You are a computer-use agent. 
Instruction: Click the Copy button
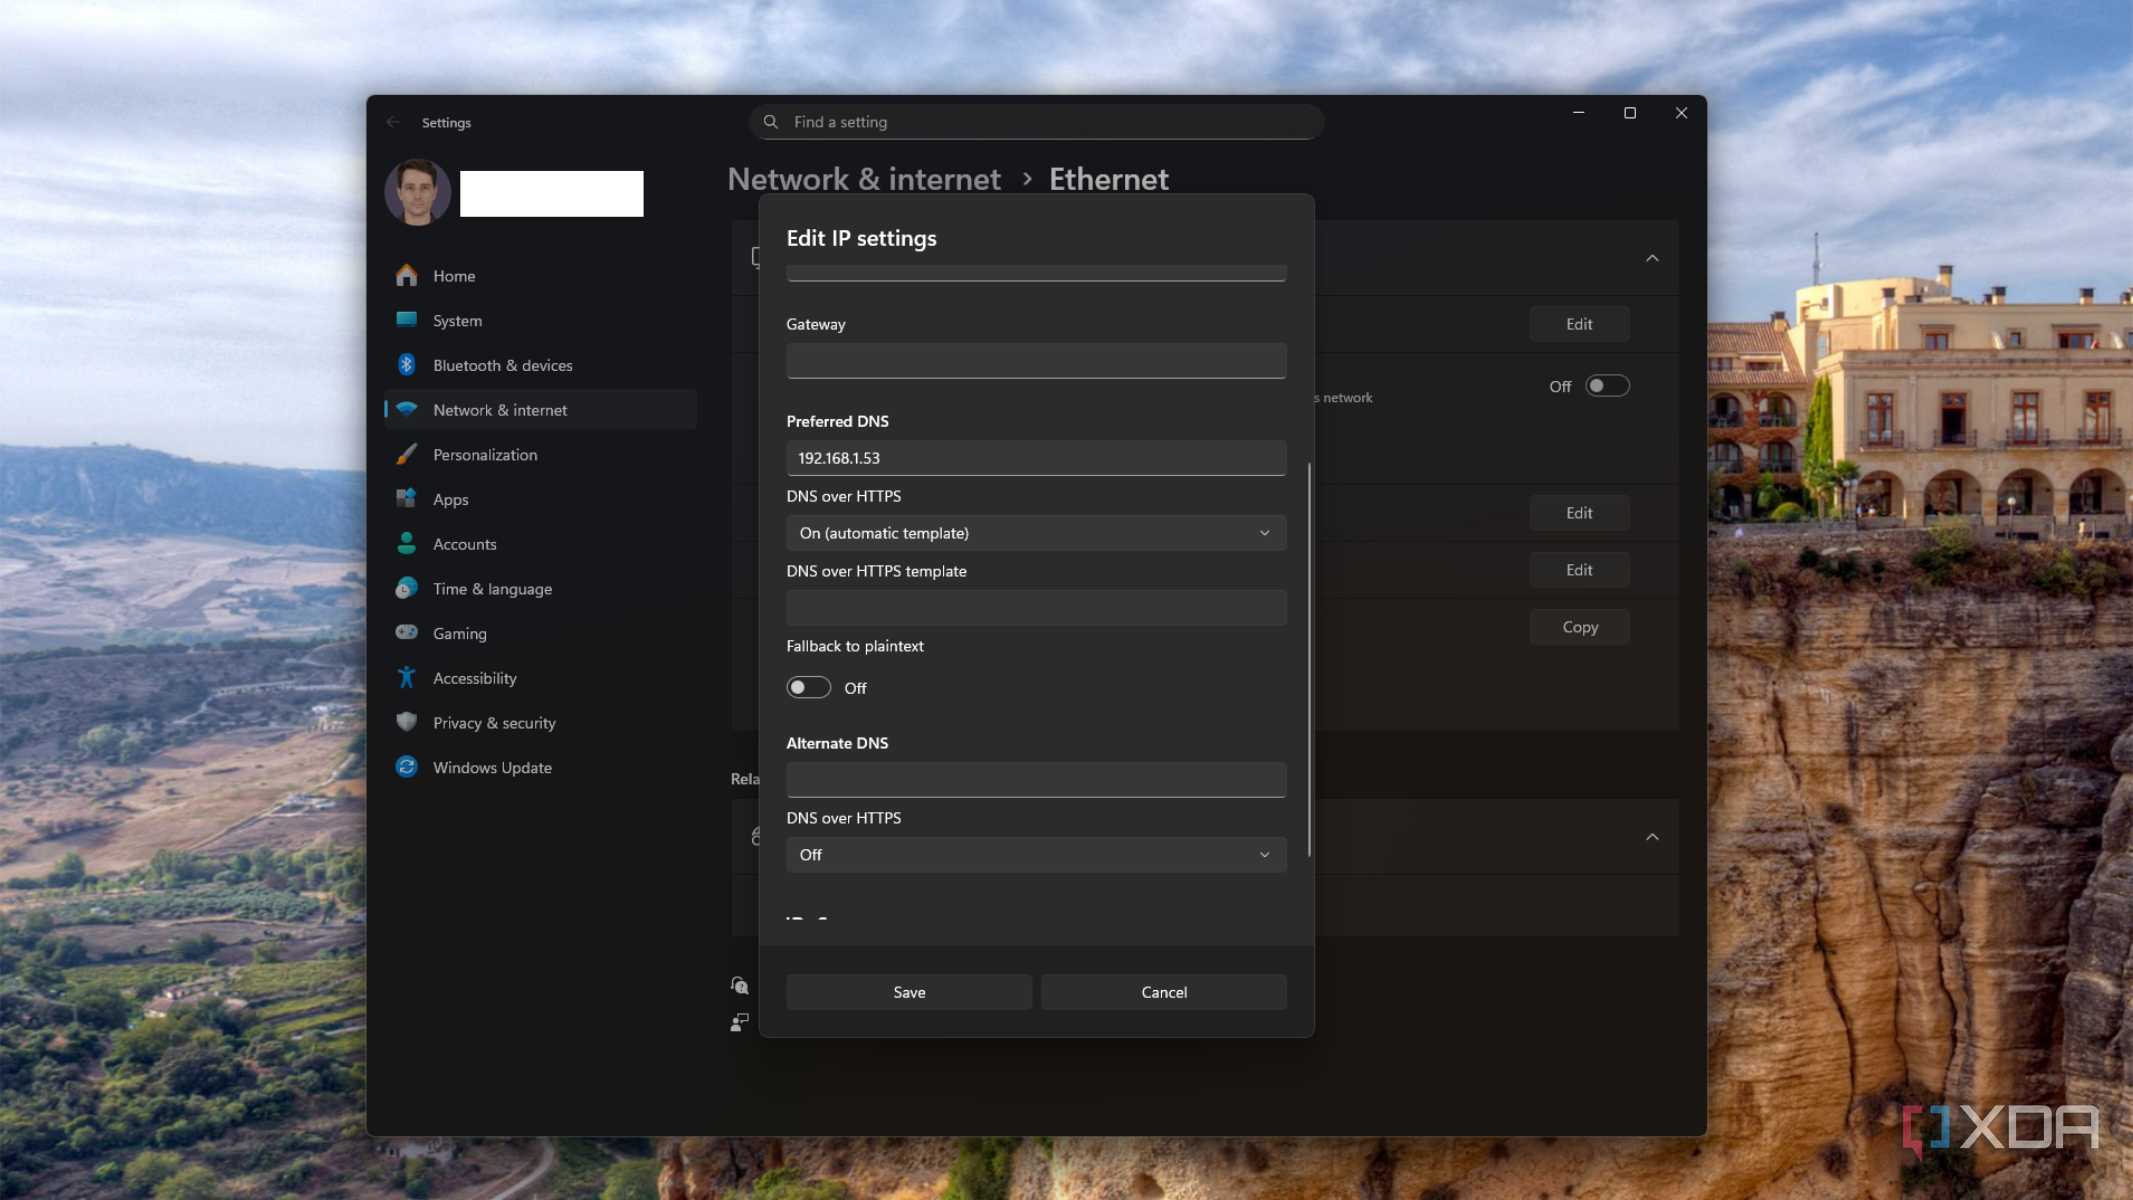pyautogui.click(x=1579, y=627)
